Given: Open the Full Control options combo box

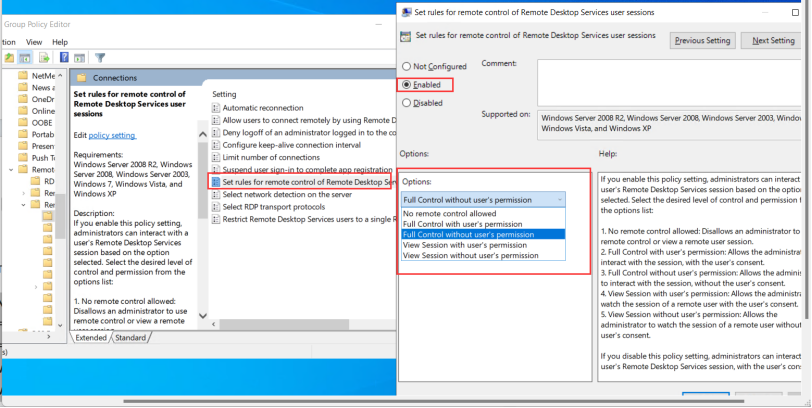Looking at the screenshot, I should pyautogui.click(x=483, y=200).
